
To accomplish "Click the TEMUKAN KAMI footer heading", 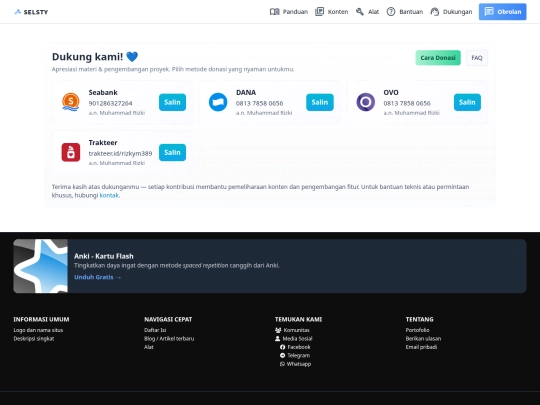I will (298, 319).
